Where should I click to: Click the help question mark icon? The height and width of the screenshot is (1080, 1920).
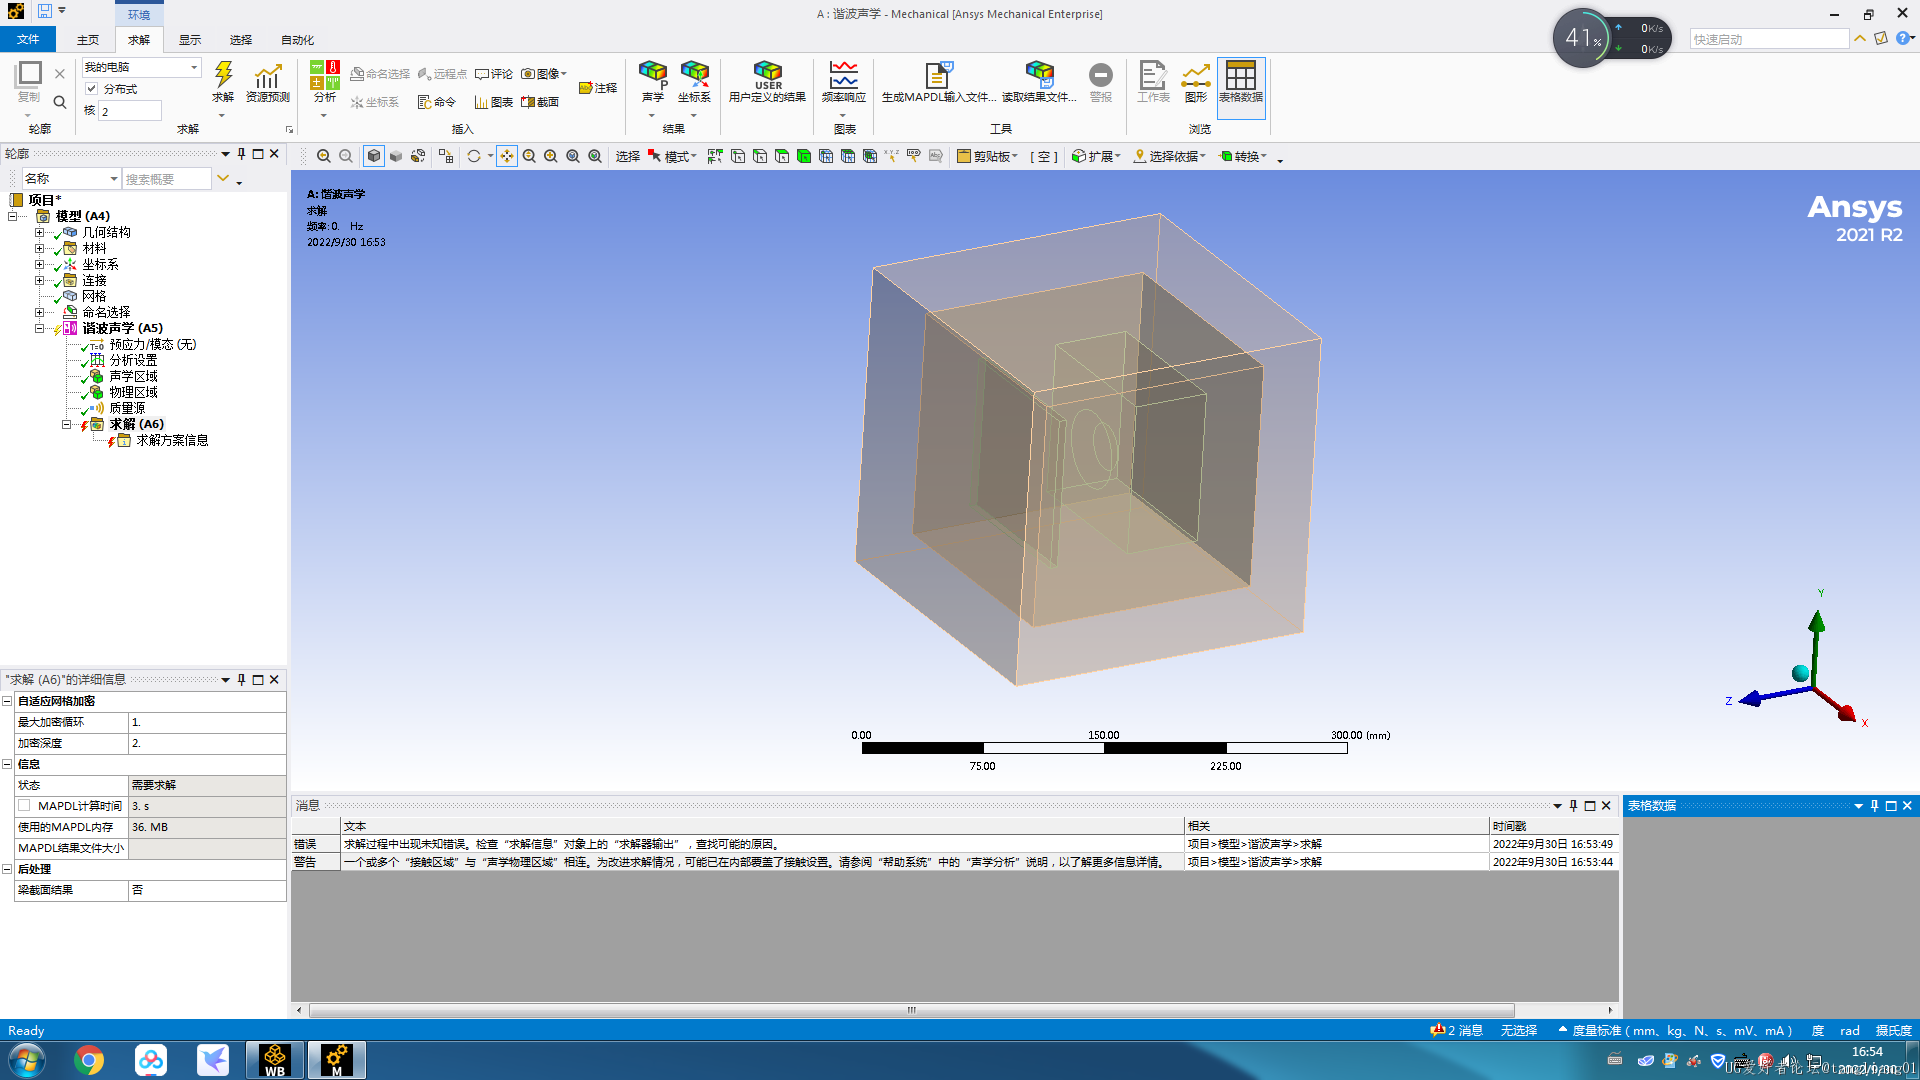click(x=1903, y=38)
